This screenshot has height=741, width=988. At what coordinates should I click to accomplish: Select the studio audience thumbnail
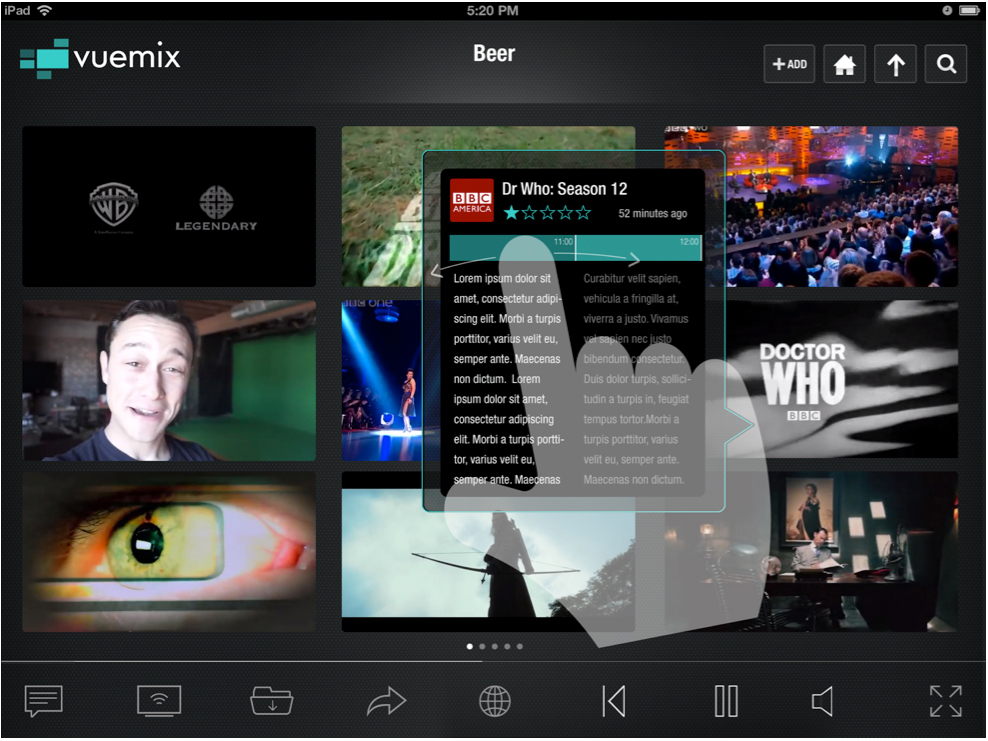point(841,207)
